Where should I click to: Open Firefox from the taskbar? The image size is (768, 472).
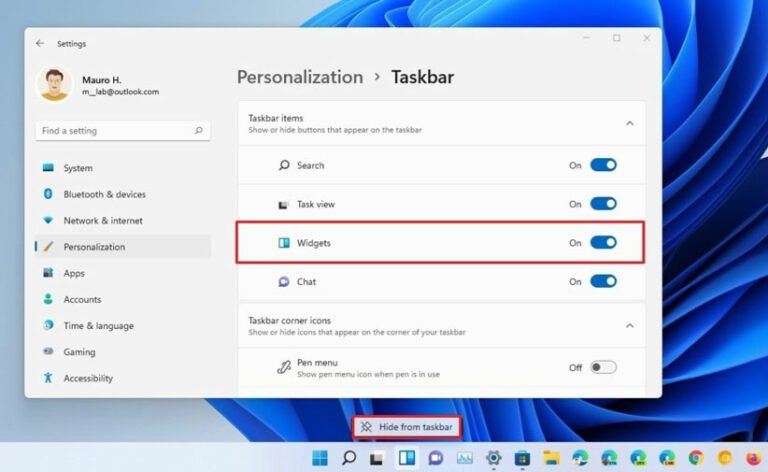pyautogui.click(x=753, y=458)
